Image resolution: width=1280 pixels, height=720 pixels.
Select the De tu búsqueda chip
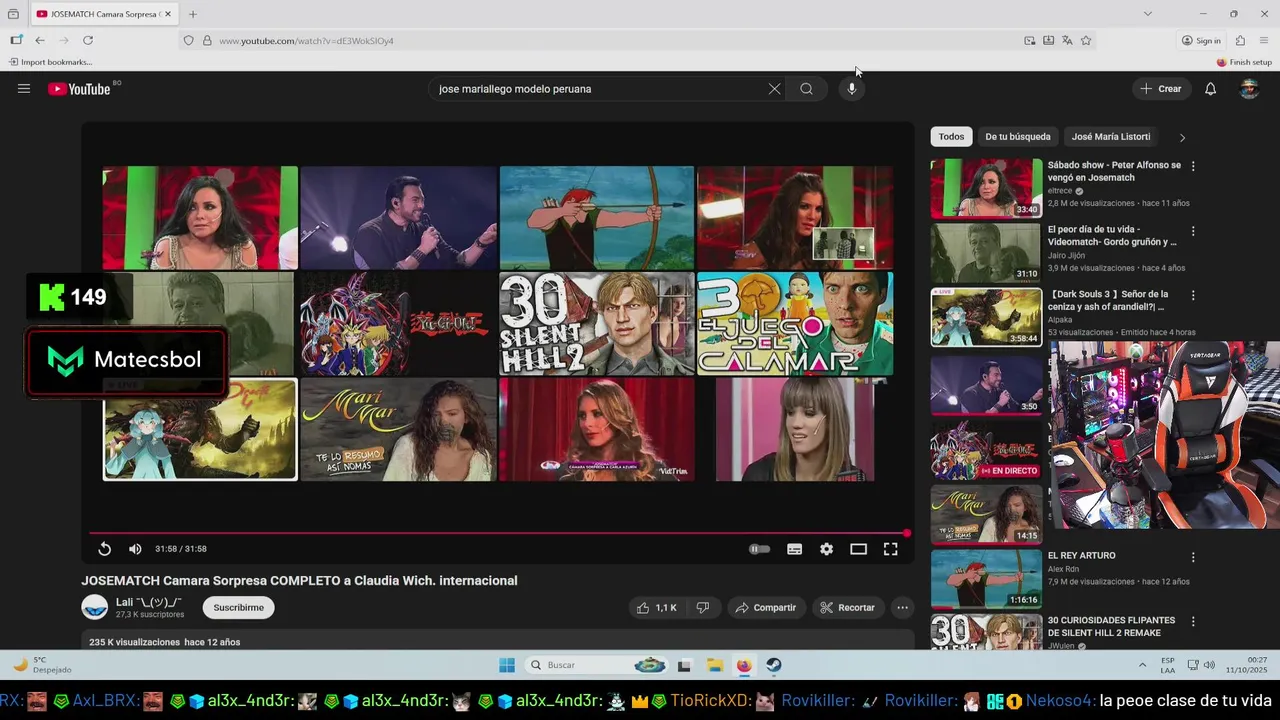(x=1018, y=137)
